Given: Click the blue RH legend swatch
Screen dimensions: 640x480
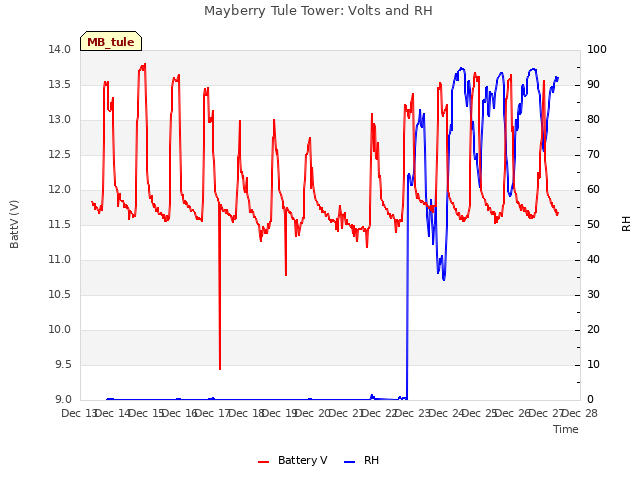Looking at the screenshot, I should point(350,462).
